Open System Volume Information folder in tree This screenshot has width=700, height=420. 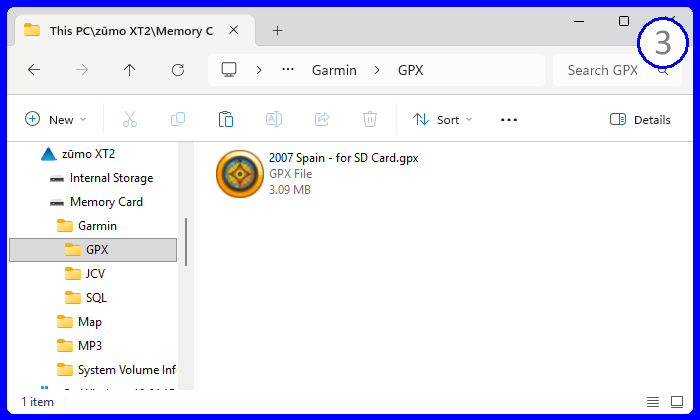pyautogui.click(x=127, y=370)
